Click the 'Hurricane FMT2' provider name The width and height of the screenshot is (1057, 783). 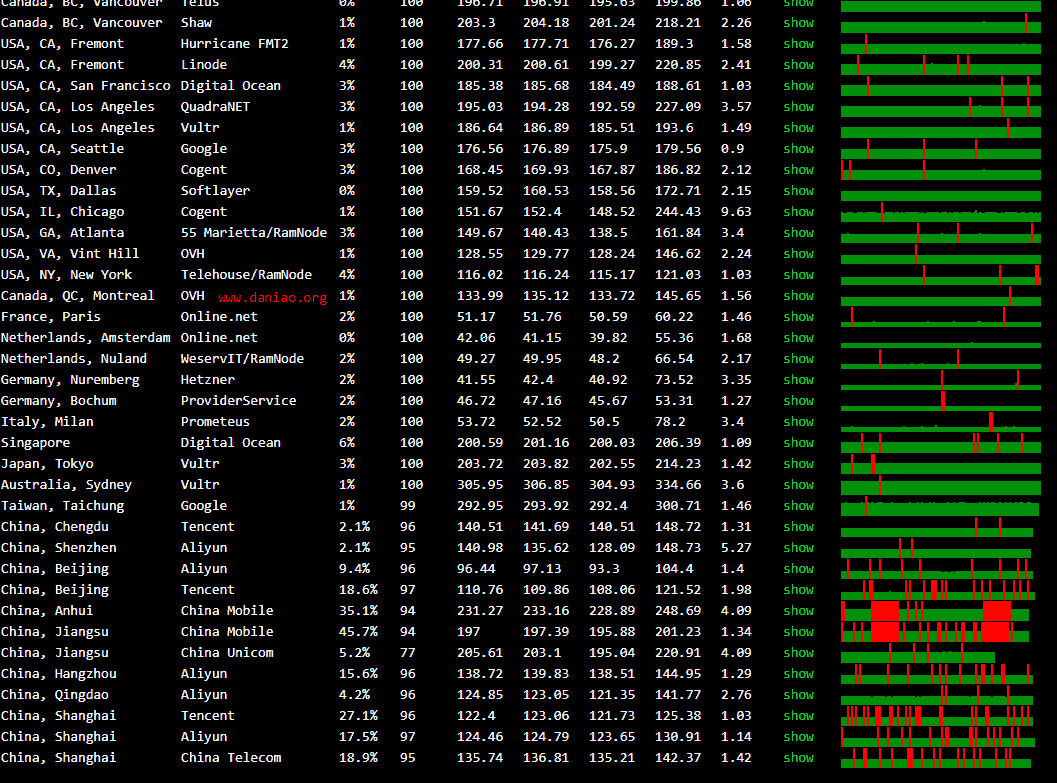pos(235,44)
